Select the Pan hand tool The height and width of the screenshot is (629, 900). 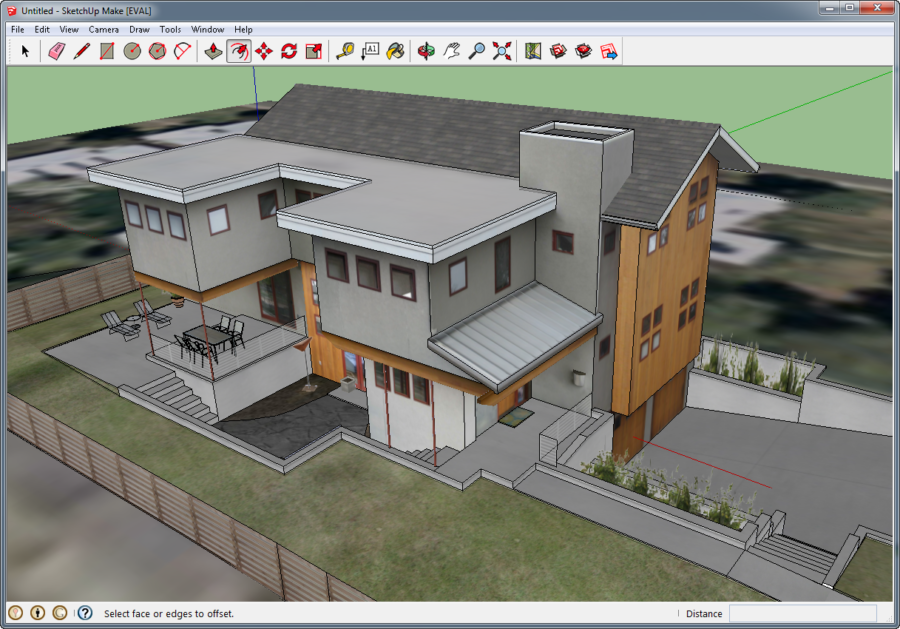click(452, 51)
